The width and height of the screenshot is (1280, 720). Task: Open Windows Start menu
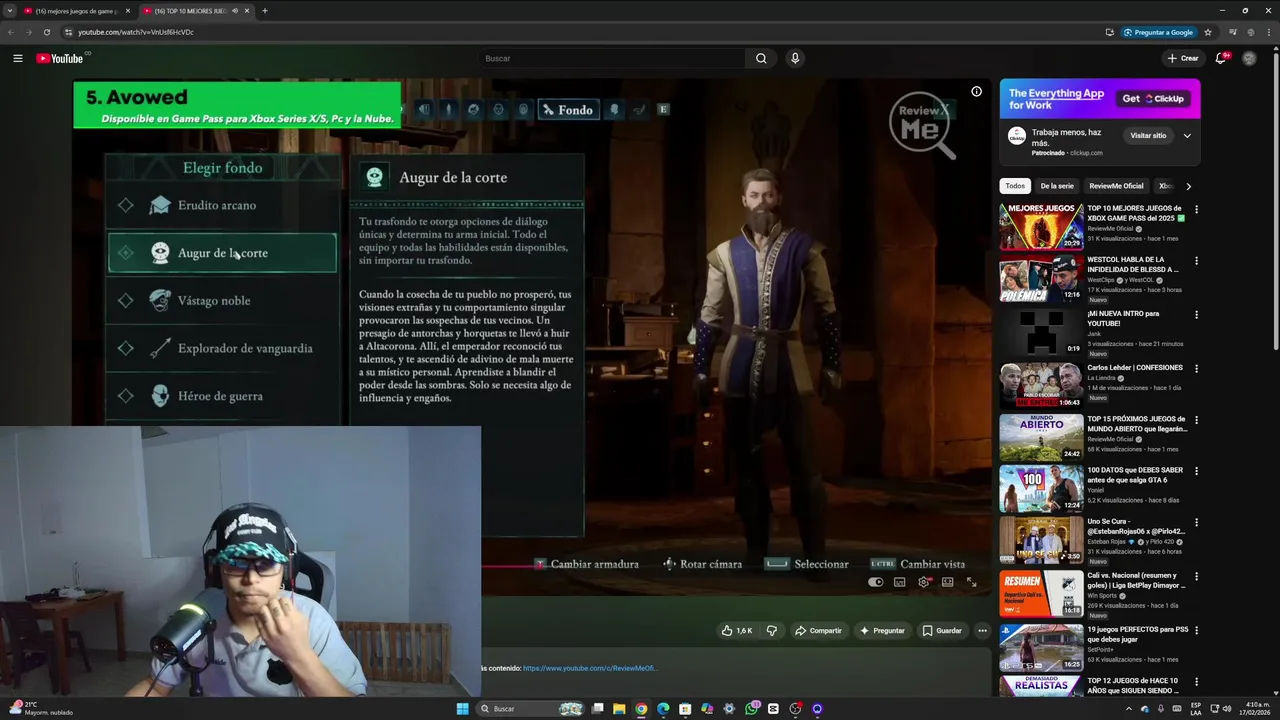coord(462,709)
